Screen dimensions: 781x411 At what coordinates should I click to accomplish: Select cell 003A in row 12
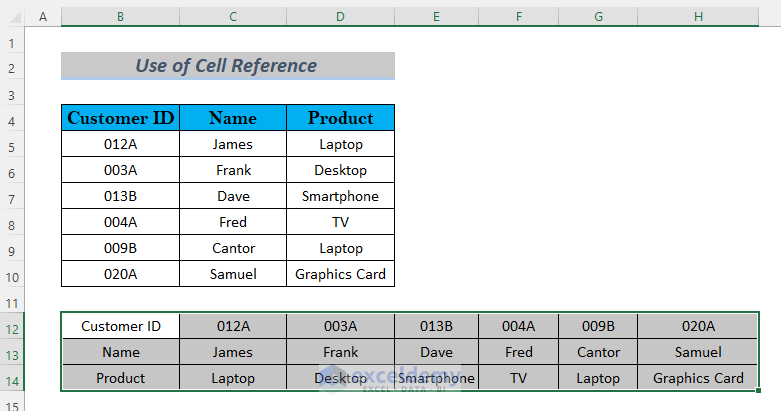point(340,326)
